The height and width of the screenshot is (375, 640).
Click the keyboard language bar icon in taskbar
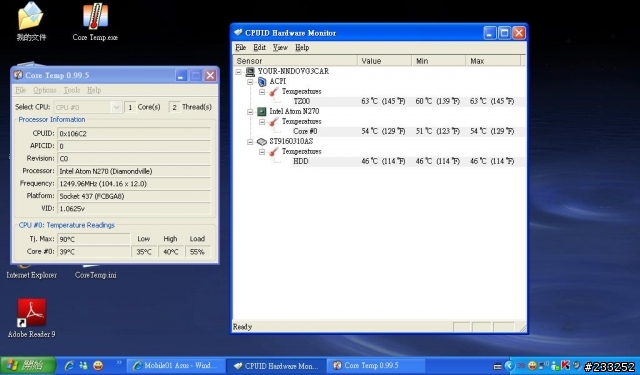pyautogui.click(x=498, y=366)
